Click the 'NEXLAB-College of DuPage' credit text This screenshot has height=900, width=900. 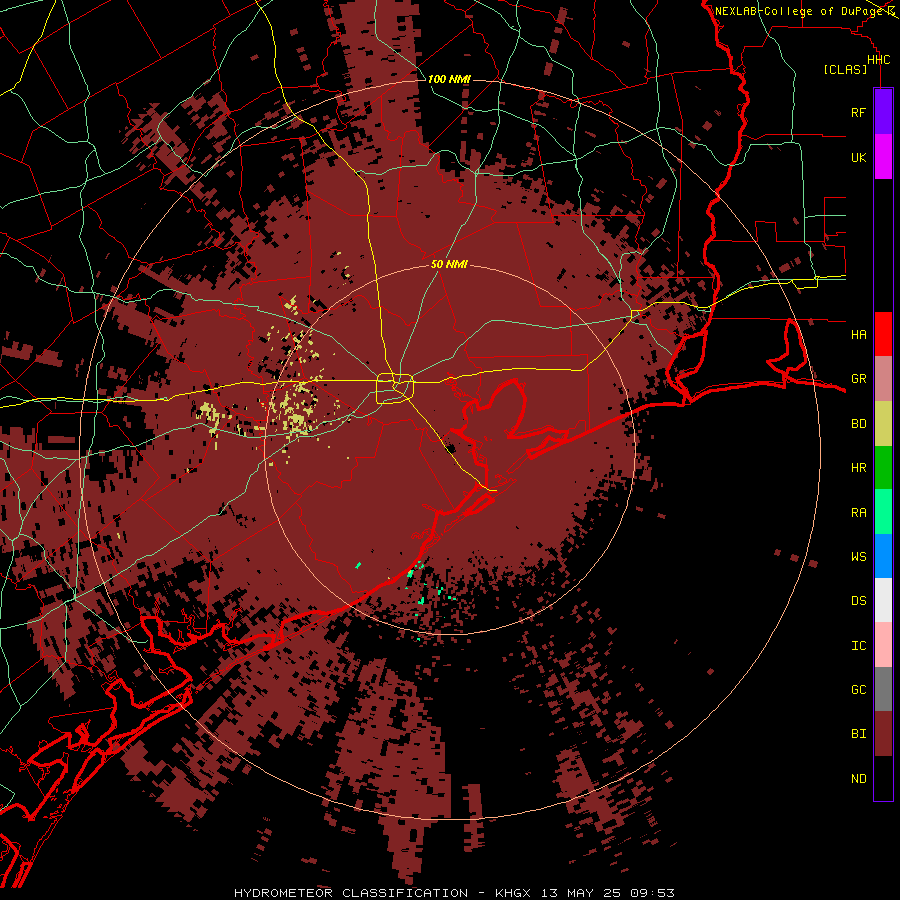800,11
